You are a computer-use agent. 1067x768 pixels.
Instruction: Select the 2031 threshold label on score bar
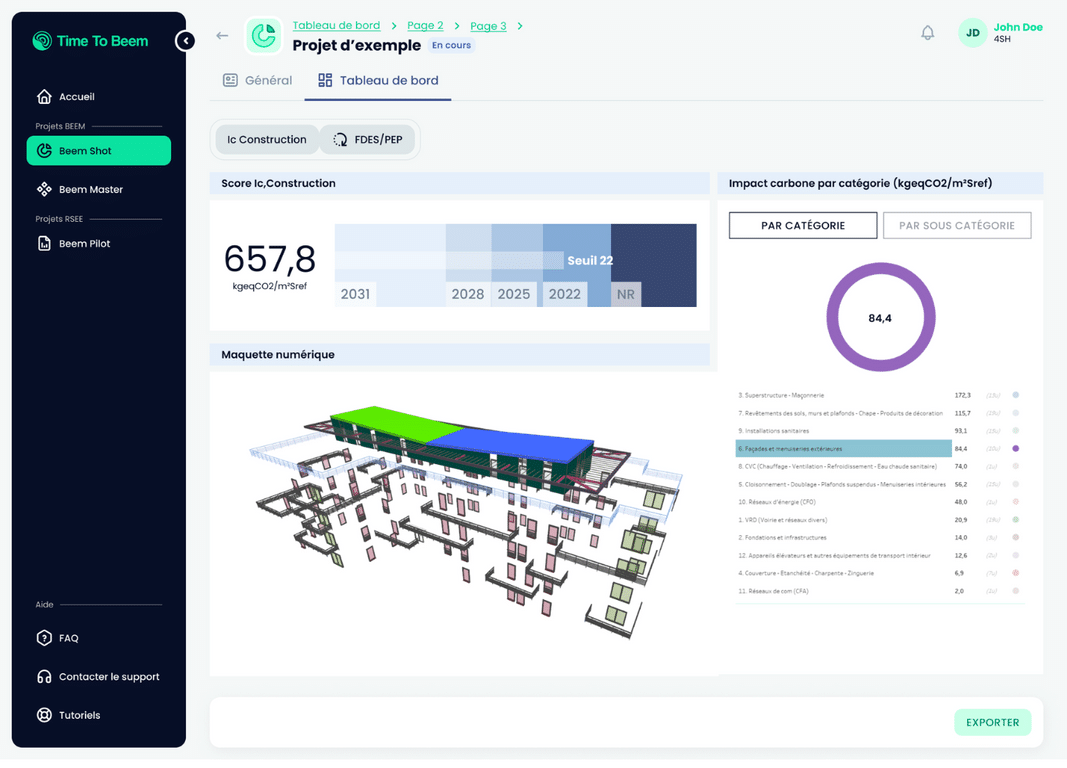[x=355, y=295]
